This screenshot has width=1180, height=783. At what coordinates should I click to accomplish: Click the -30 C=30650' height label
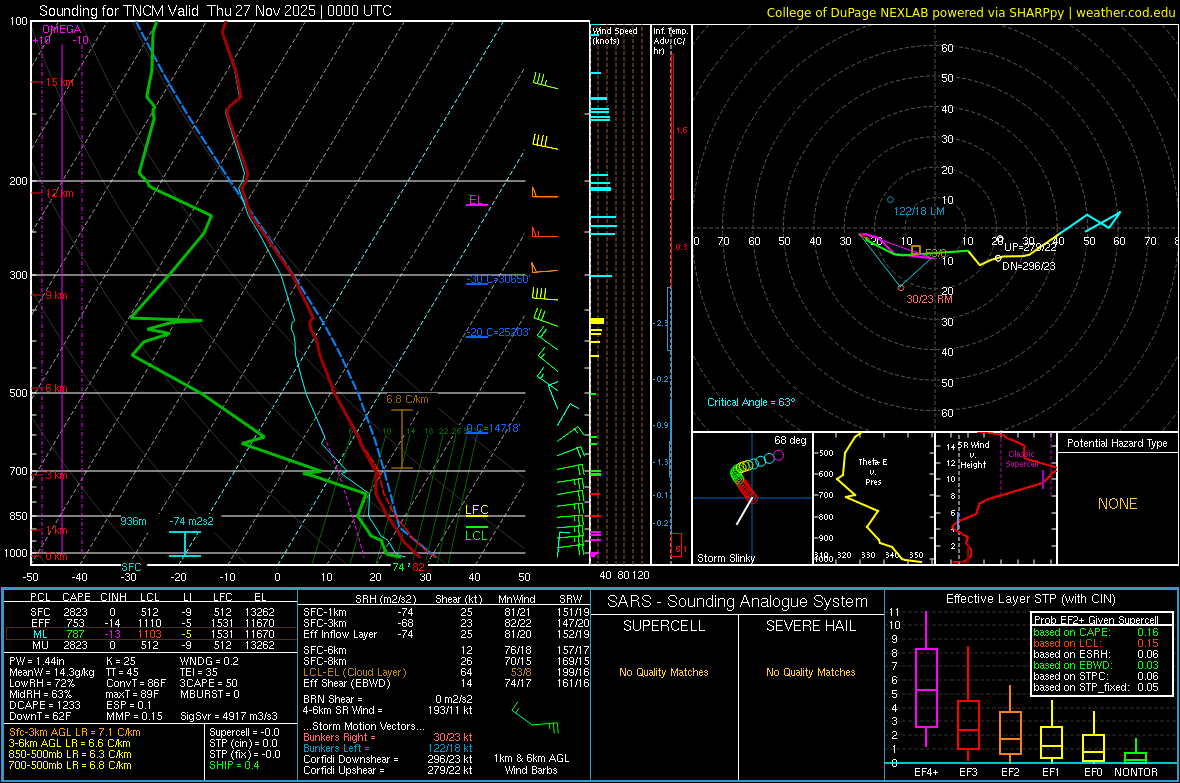click(498, 279)
